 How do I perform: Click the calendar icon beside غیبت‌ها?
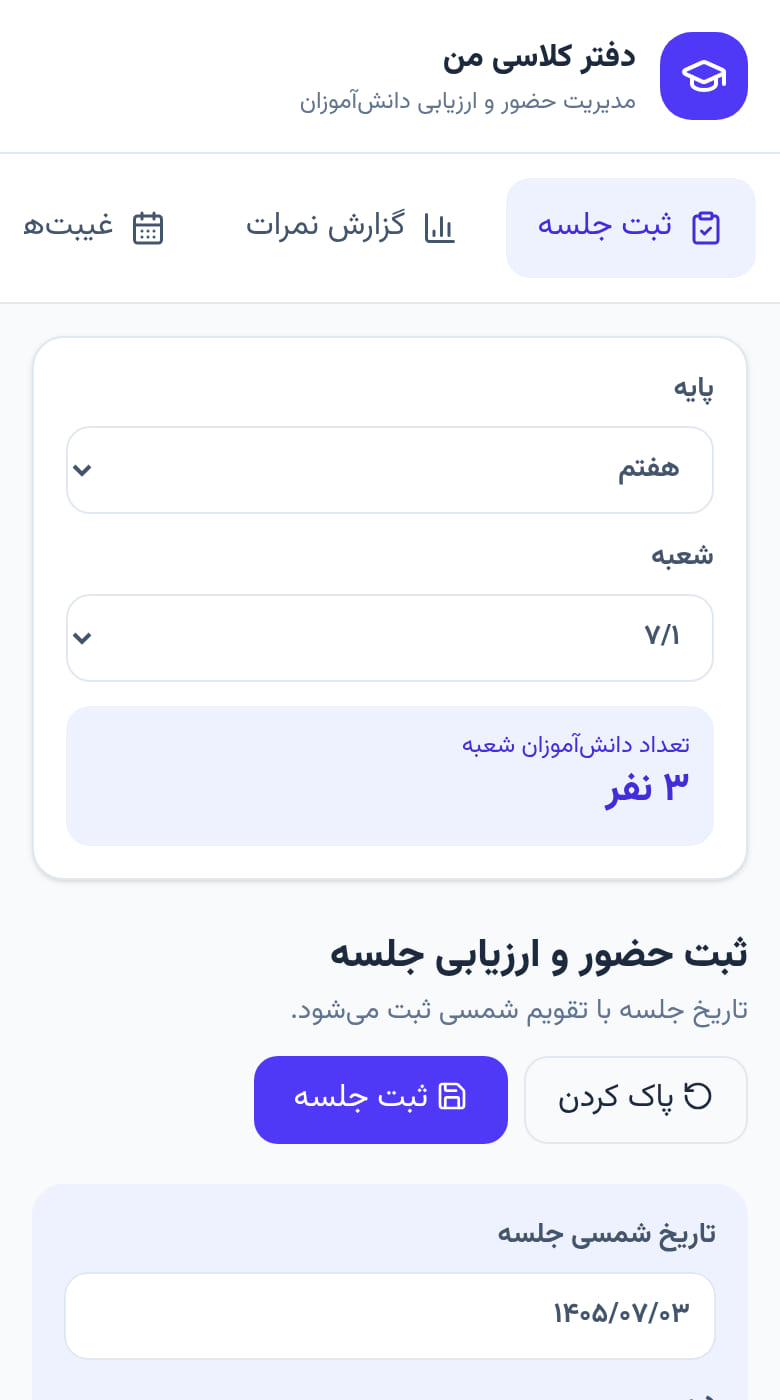[148, 228]
